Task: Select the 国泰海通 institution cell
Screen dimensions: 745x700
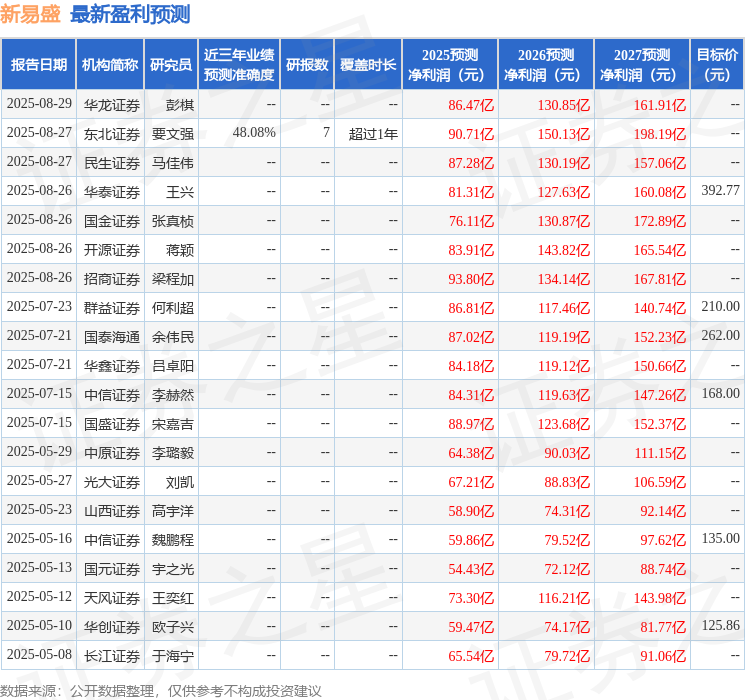Action: click(112, 337)
